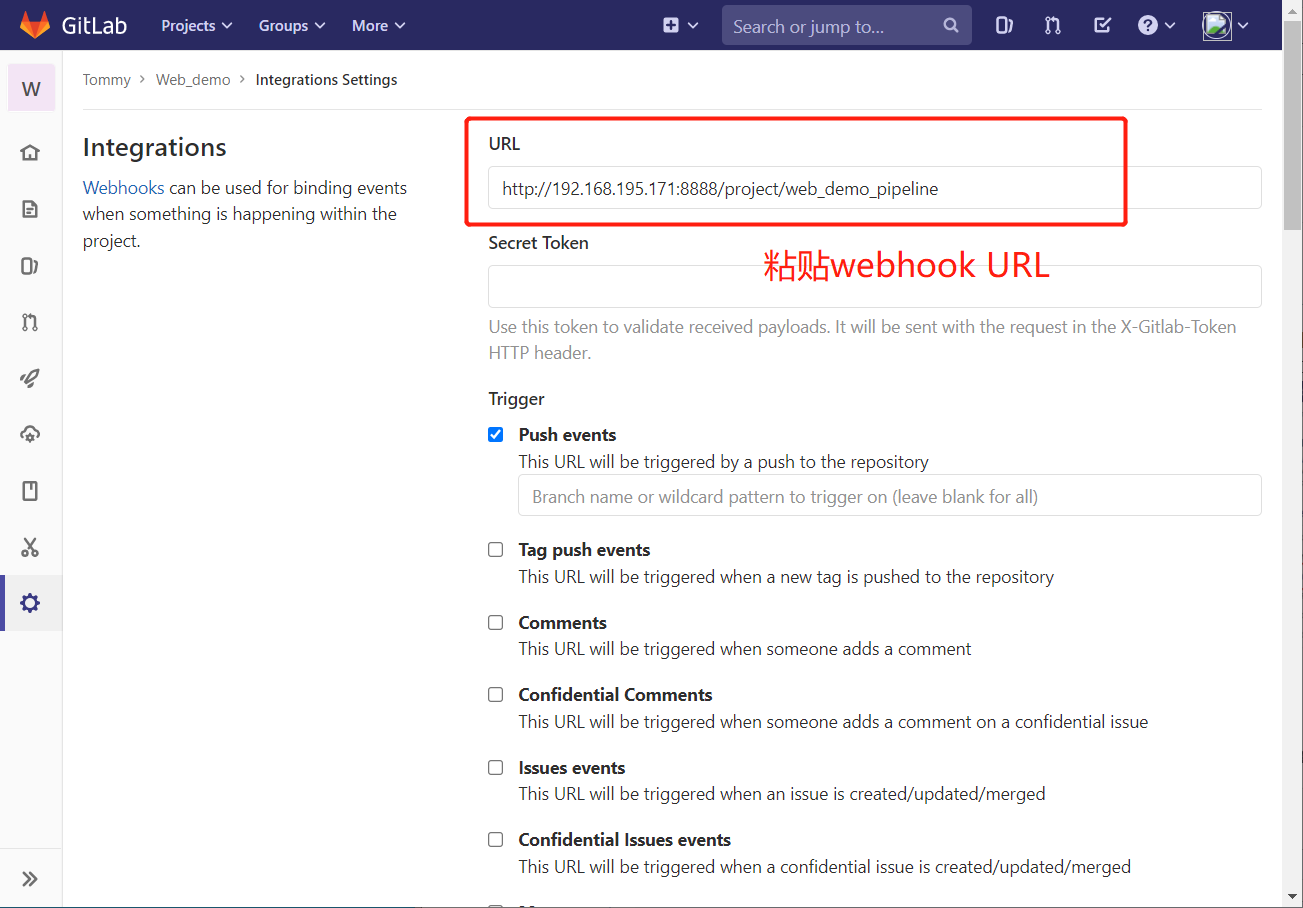Click the webhook URL input field
Viewport: 1303px width, 908px height.
tap(875, 188)
